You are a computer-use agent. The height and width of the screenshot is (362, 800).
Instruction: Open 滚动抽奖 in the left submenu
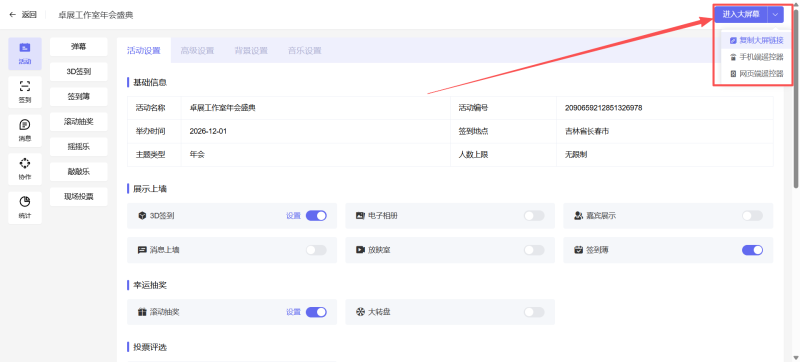[79, 121]
